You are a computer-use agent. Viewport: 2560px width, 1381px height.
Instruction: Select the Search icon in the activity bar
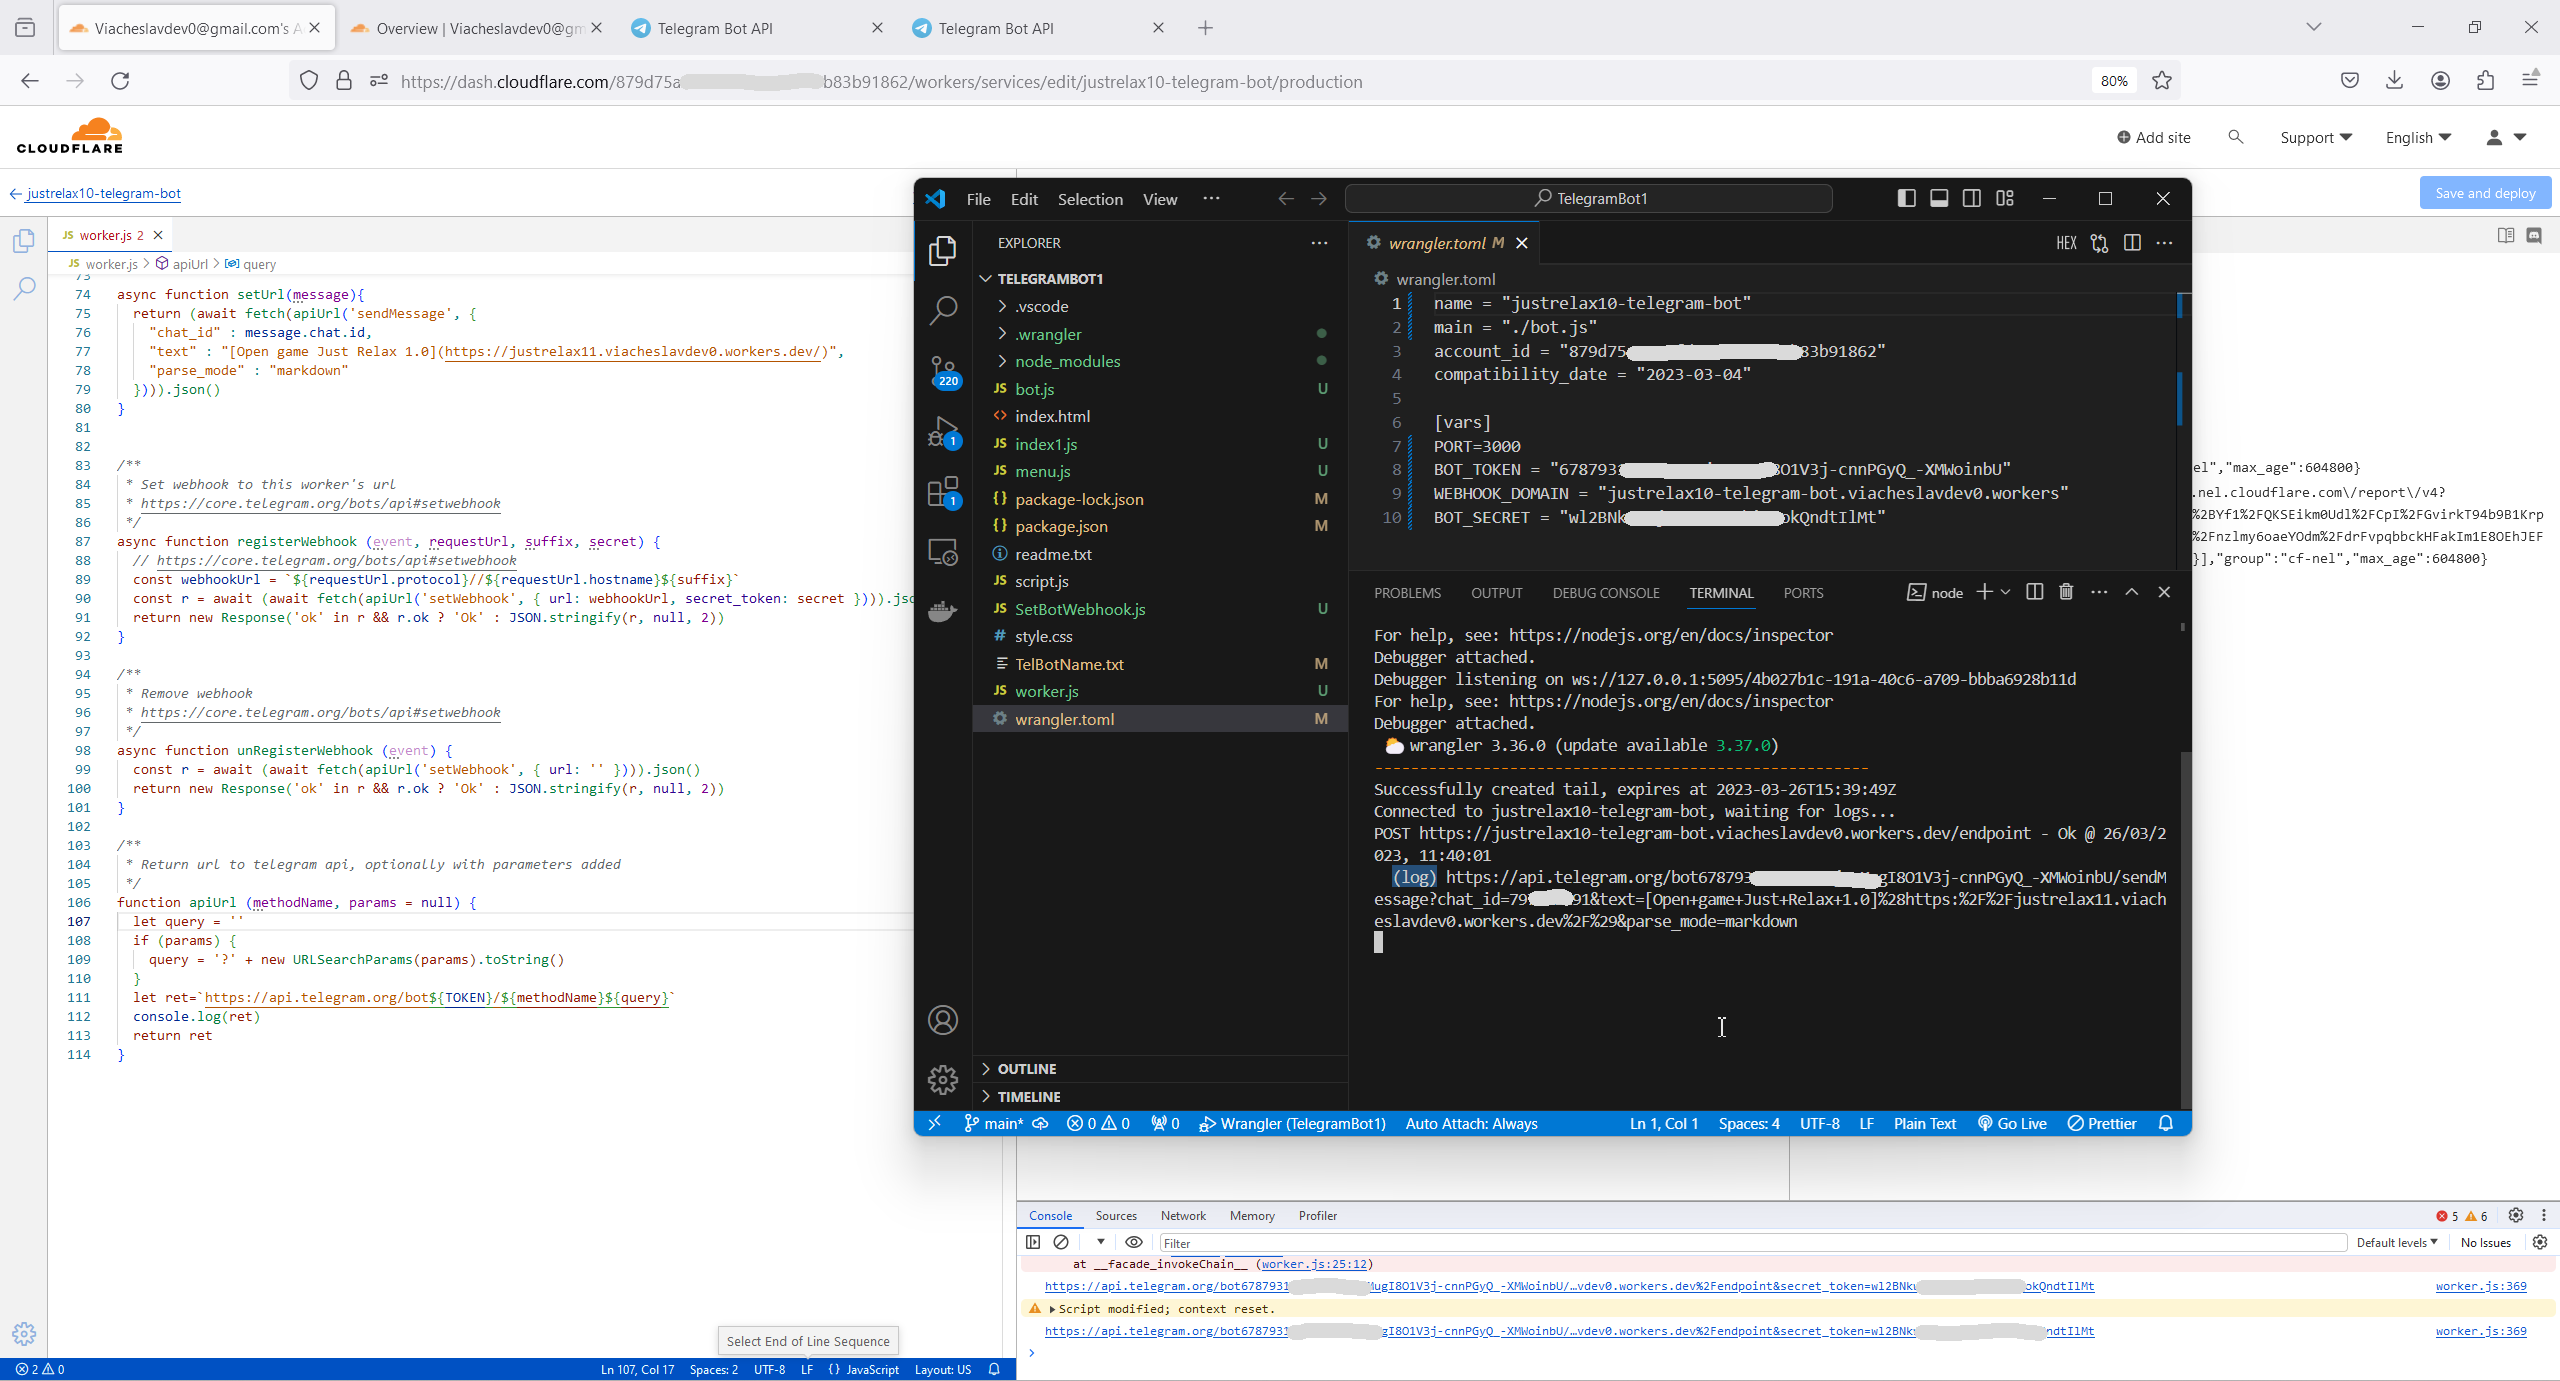coord(944,310)
